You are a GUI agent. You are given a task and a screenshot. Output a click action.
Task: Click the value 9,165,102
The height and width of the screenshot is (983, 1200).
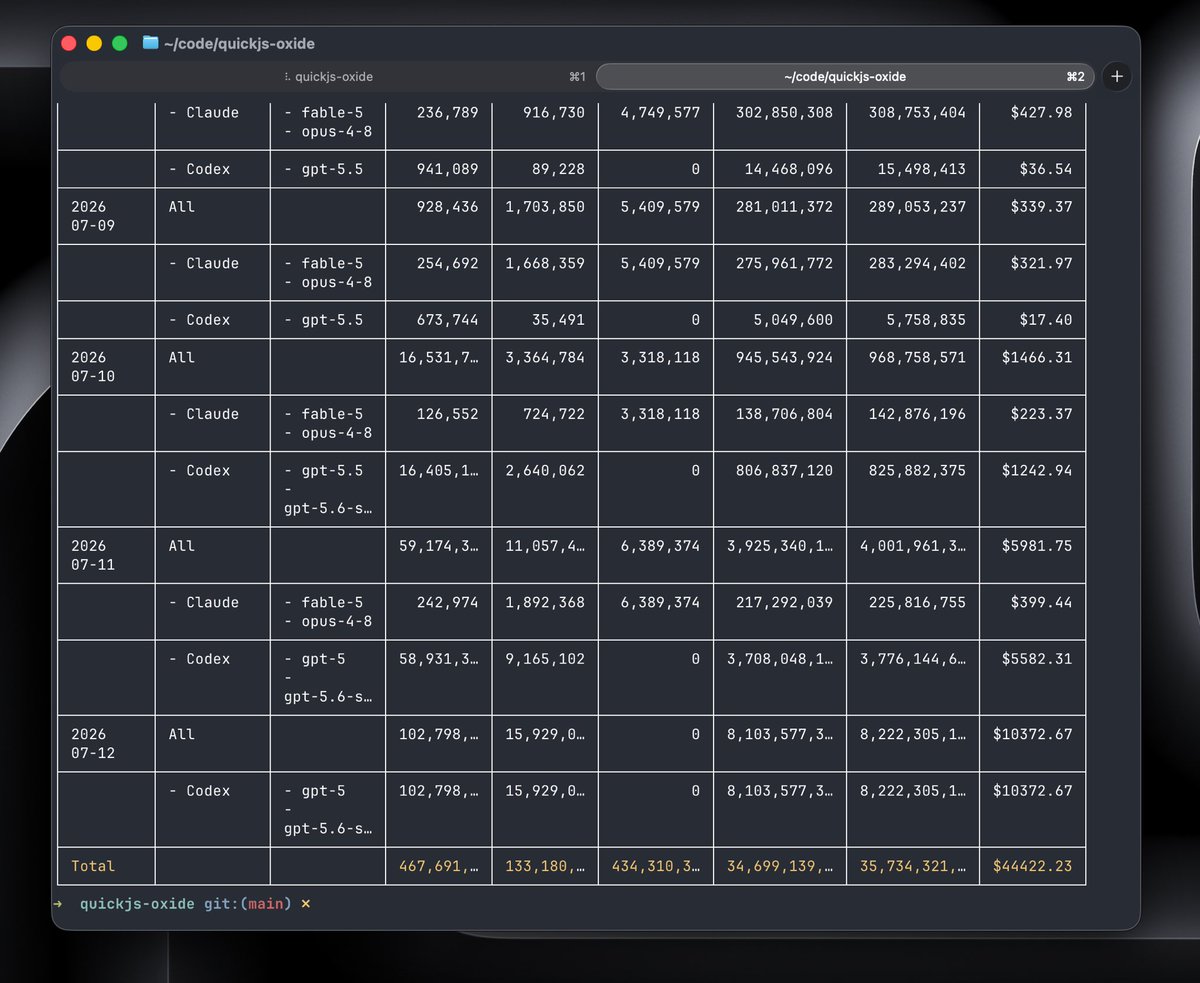[x=545, y=659]
